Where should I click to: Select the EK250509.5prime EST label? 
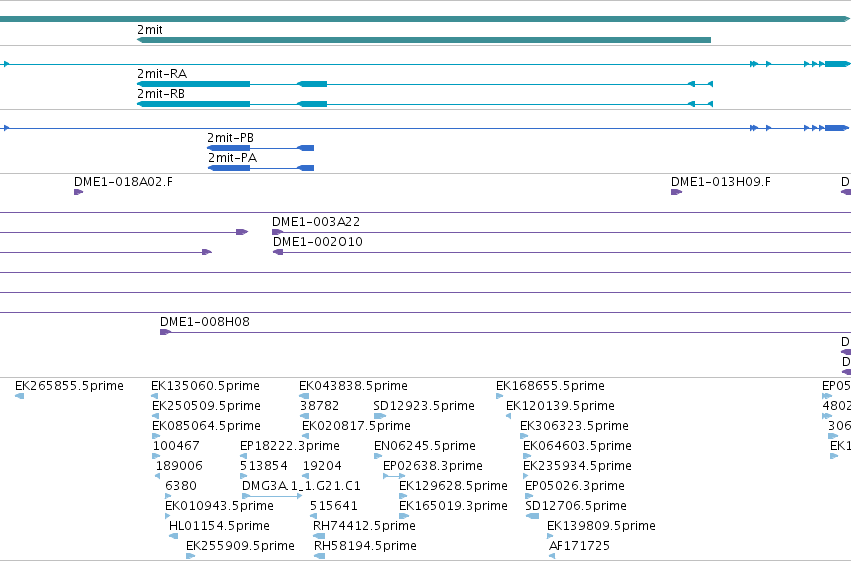[x=206, y=406]
